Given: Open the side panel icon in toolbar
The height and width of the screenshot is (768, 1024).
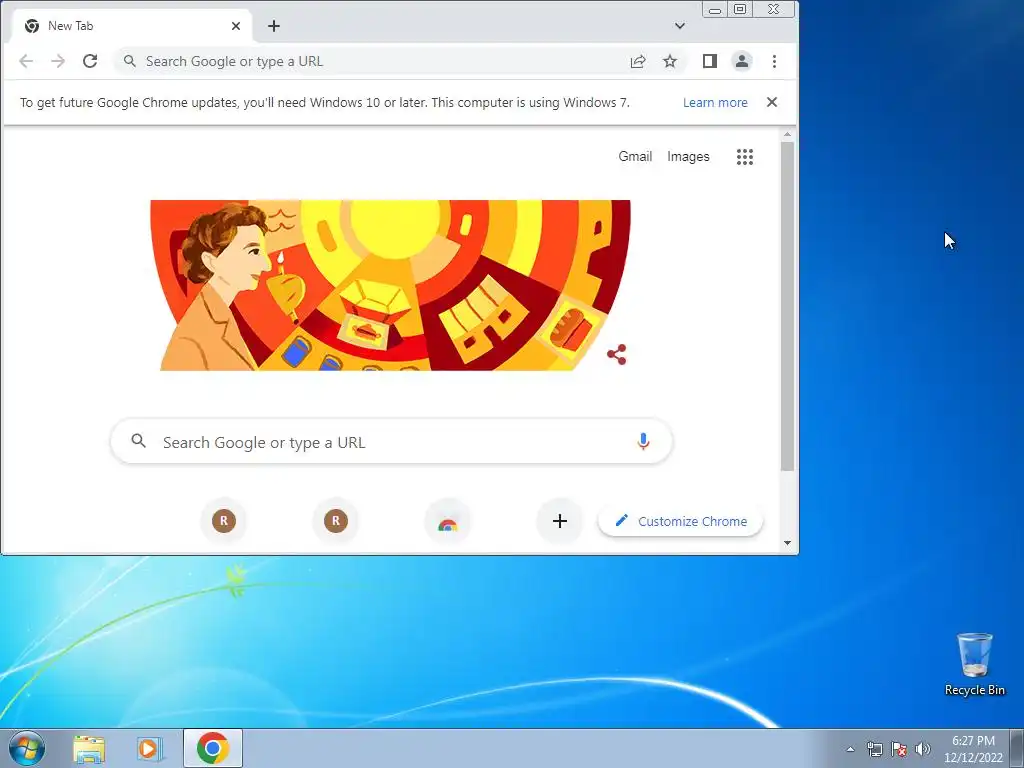Looking at the screenshot, I should pos(710,61).
